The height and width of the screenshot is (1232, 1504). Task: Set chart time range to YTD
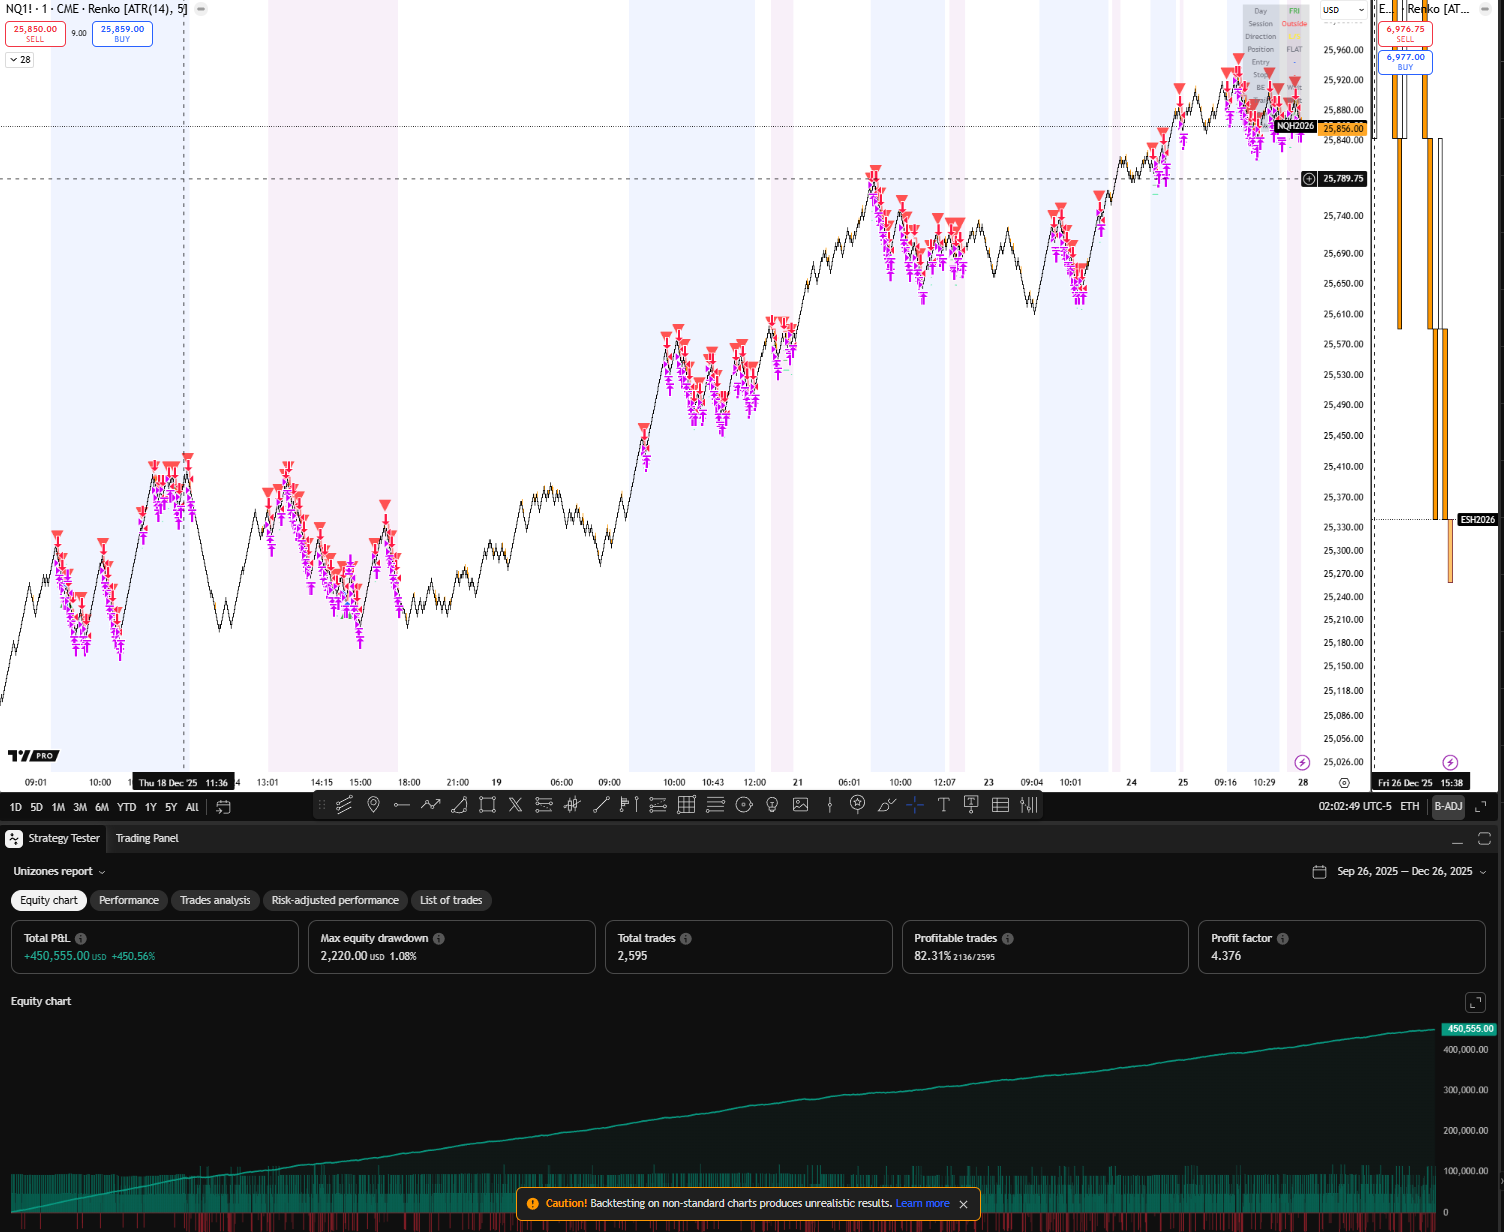click(x=126, y=807)
